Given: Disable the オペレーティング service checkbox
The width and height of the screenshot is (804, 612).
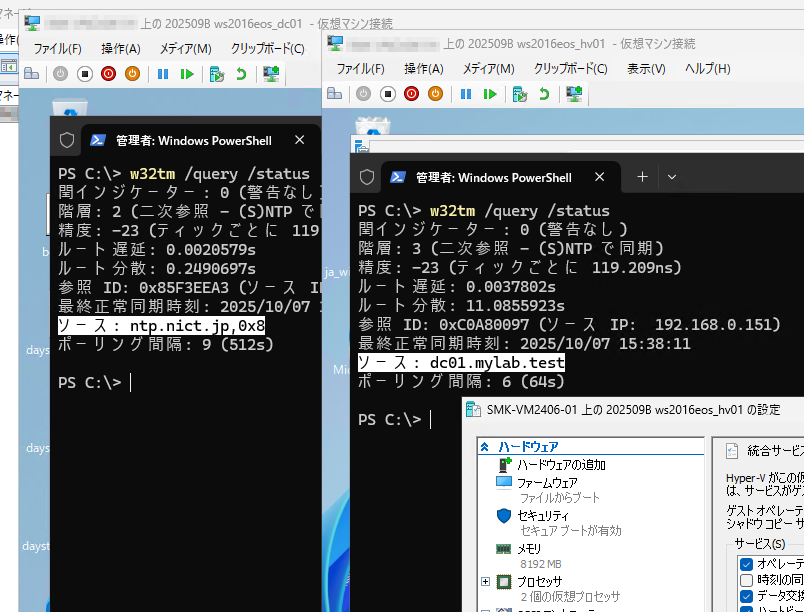Looking at the screenshot, I should 746,563.
